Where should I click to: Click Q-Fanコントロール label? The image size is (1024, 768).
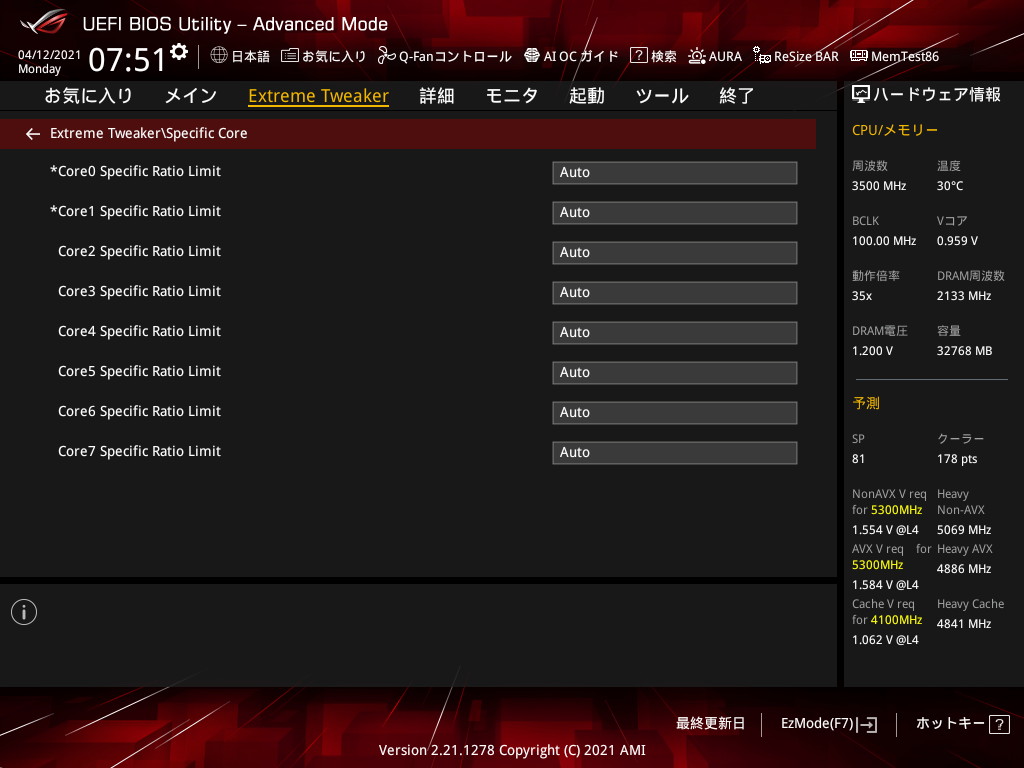click(455, 56)
